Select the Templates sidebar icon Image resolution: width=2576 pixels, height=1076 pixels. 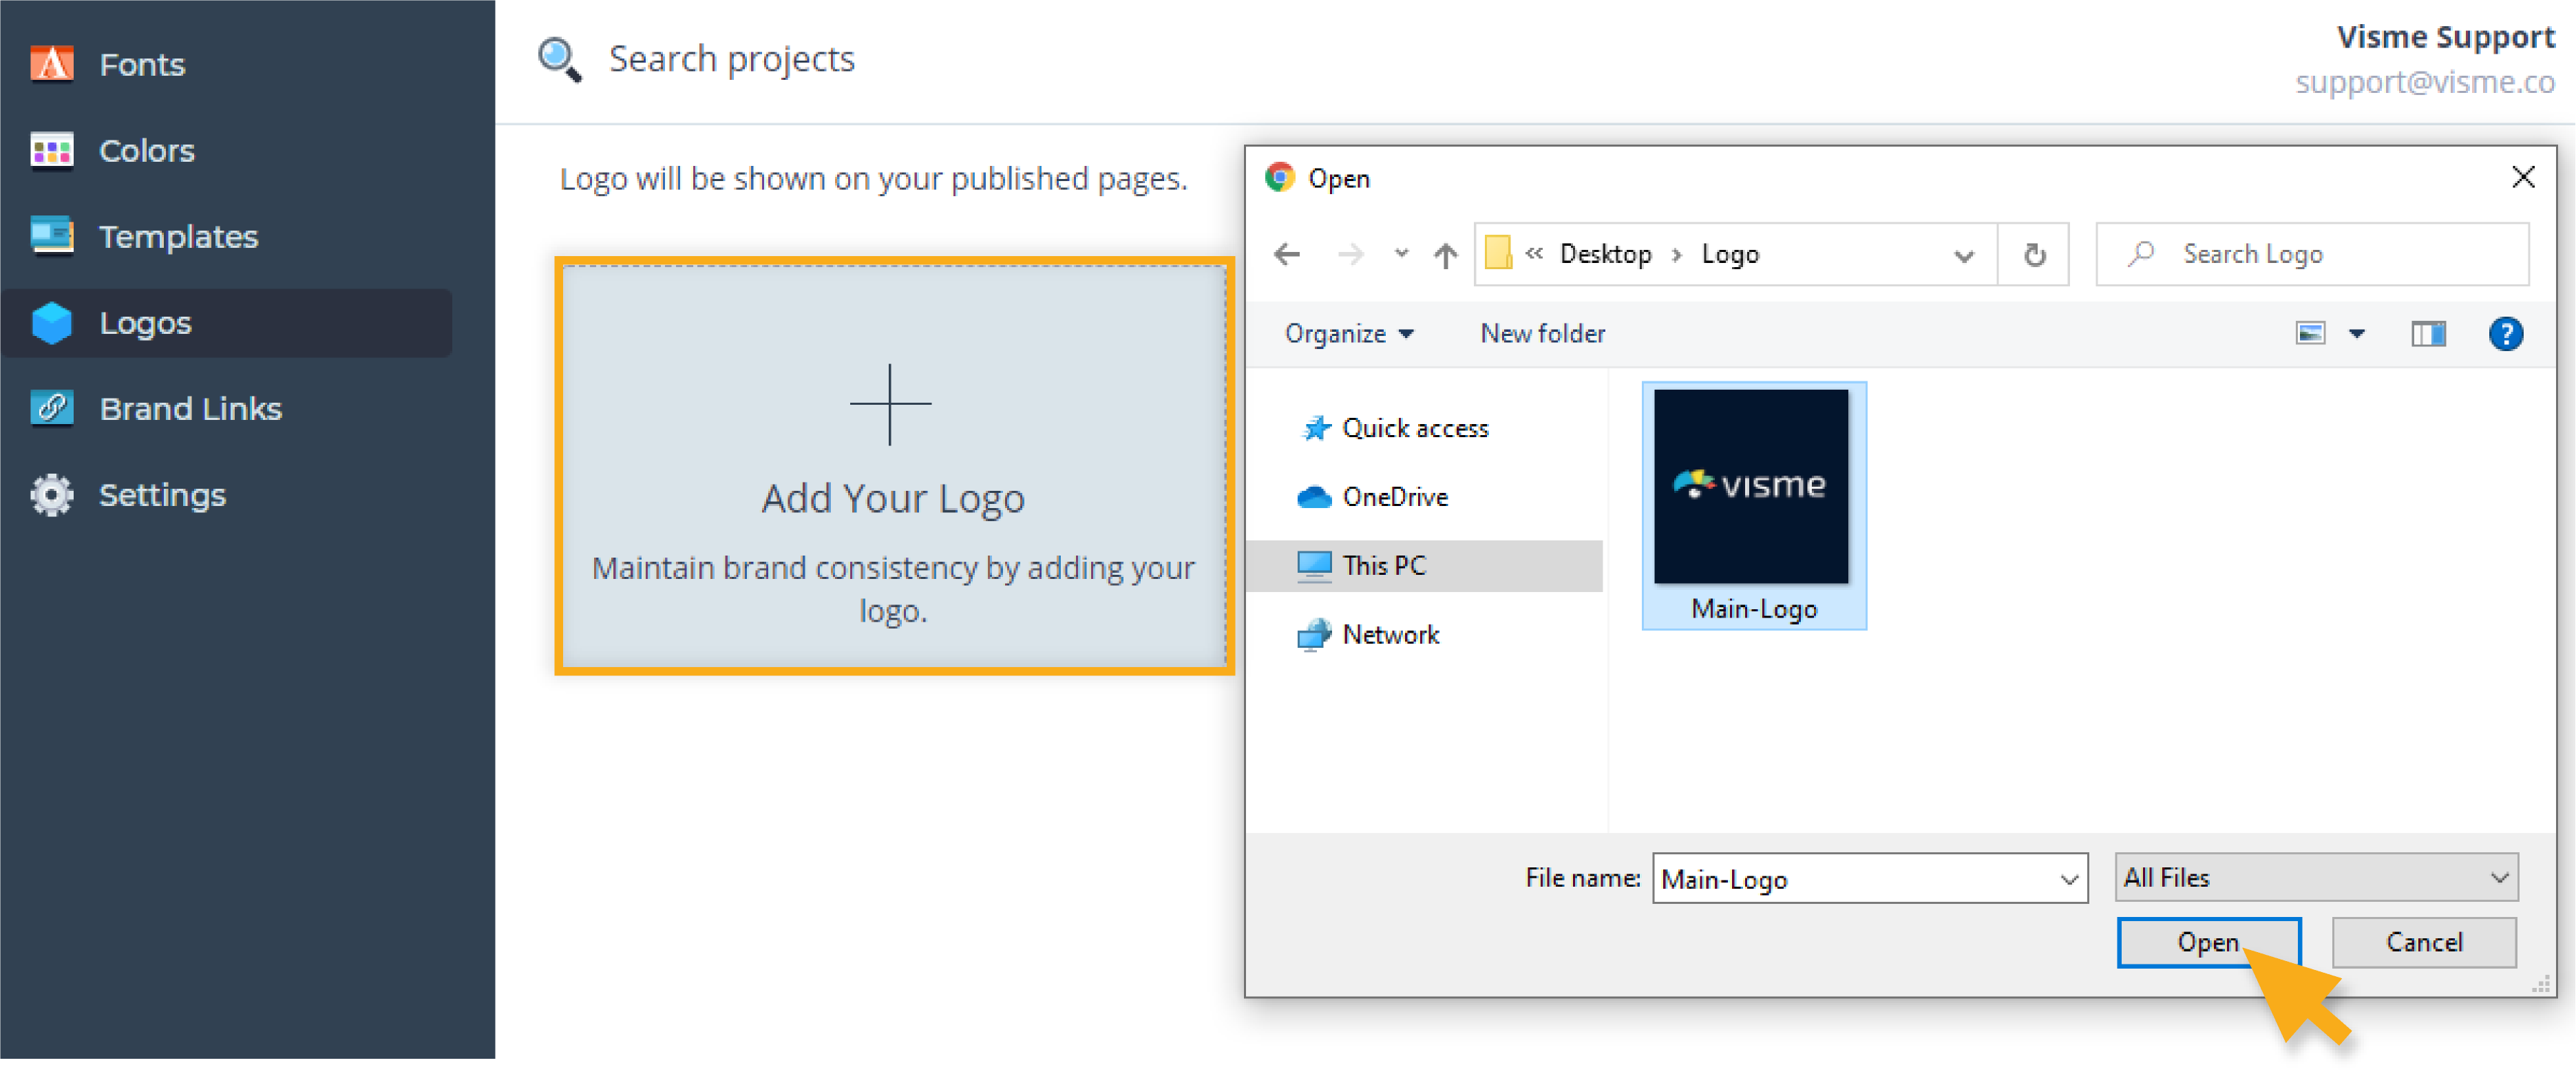[x=52, y=237]
